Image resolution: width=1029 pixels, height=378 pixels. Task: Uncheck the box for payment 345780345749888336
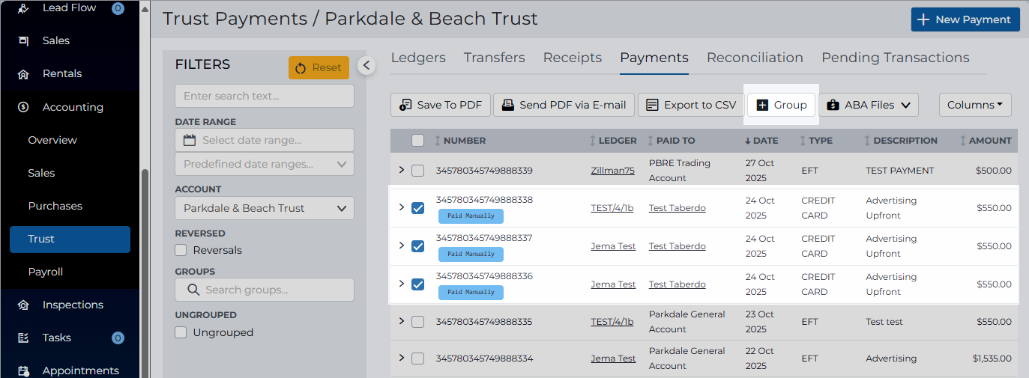pyautogui.click(x=417, y=284)
